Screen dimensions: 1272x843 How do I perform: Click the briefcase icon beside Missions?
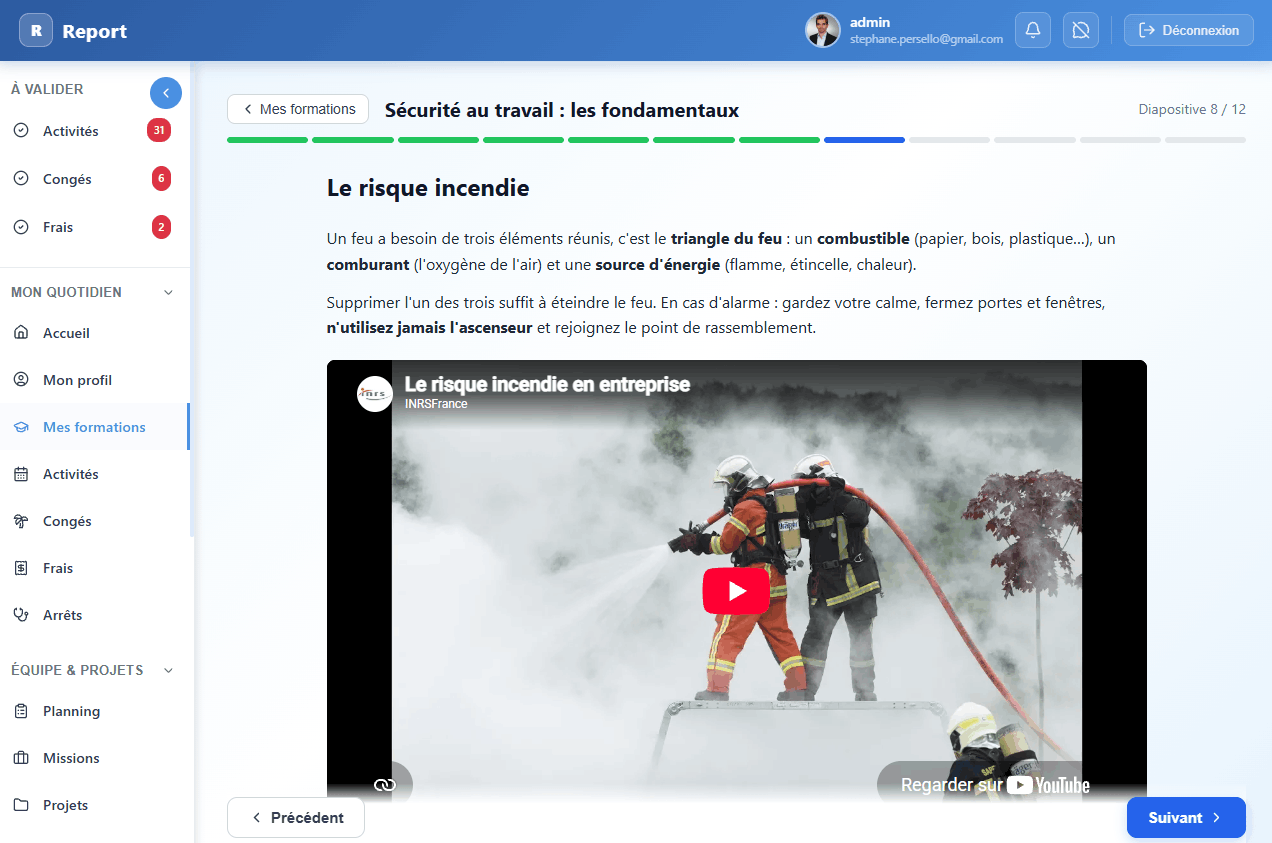pyautogui.click(x=21, y=758)
